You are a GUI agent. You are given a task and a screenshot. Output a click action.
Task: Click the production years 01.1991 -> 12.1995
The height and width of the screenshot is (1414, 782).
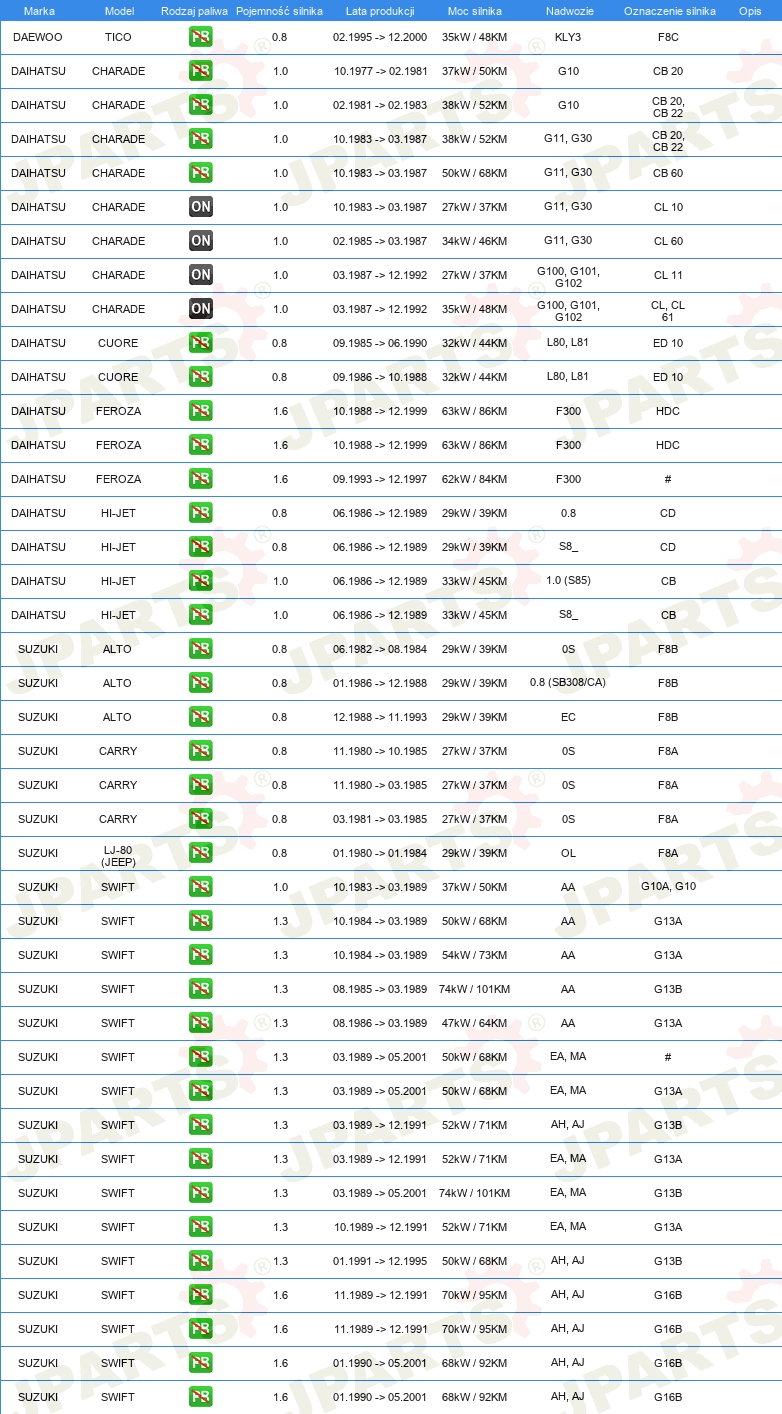pyautogui.click(x=380, y=1261)
